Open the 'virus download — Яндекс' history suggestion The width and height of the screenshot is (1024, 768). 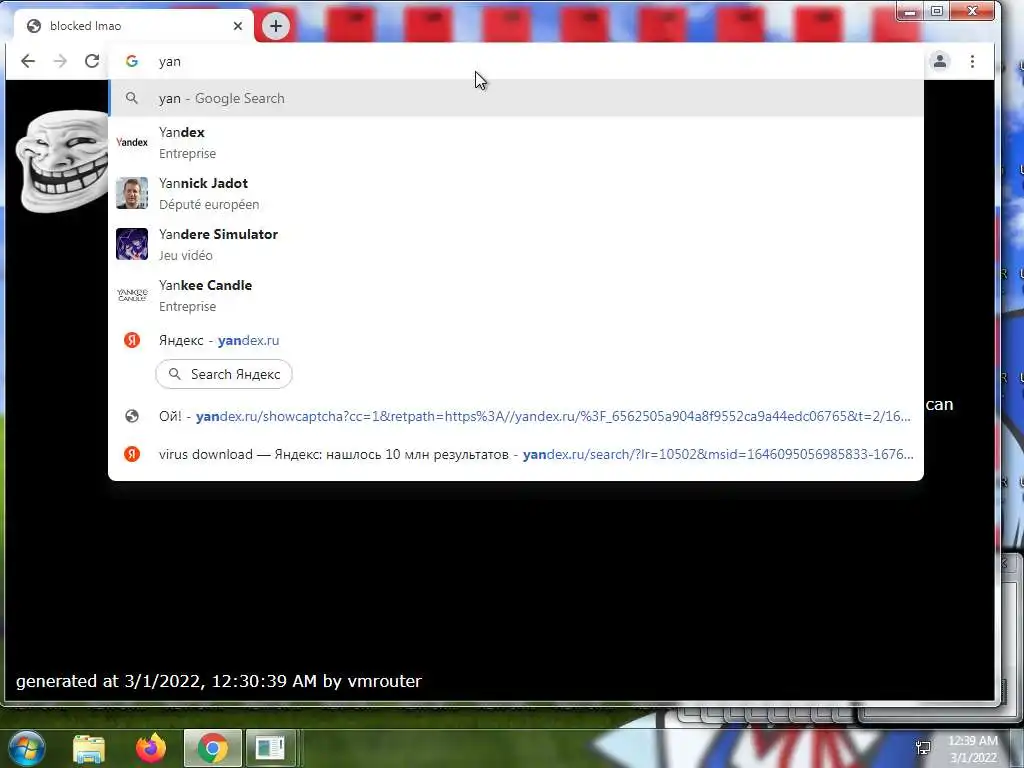(516, 454)
